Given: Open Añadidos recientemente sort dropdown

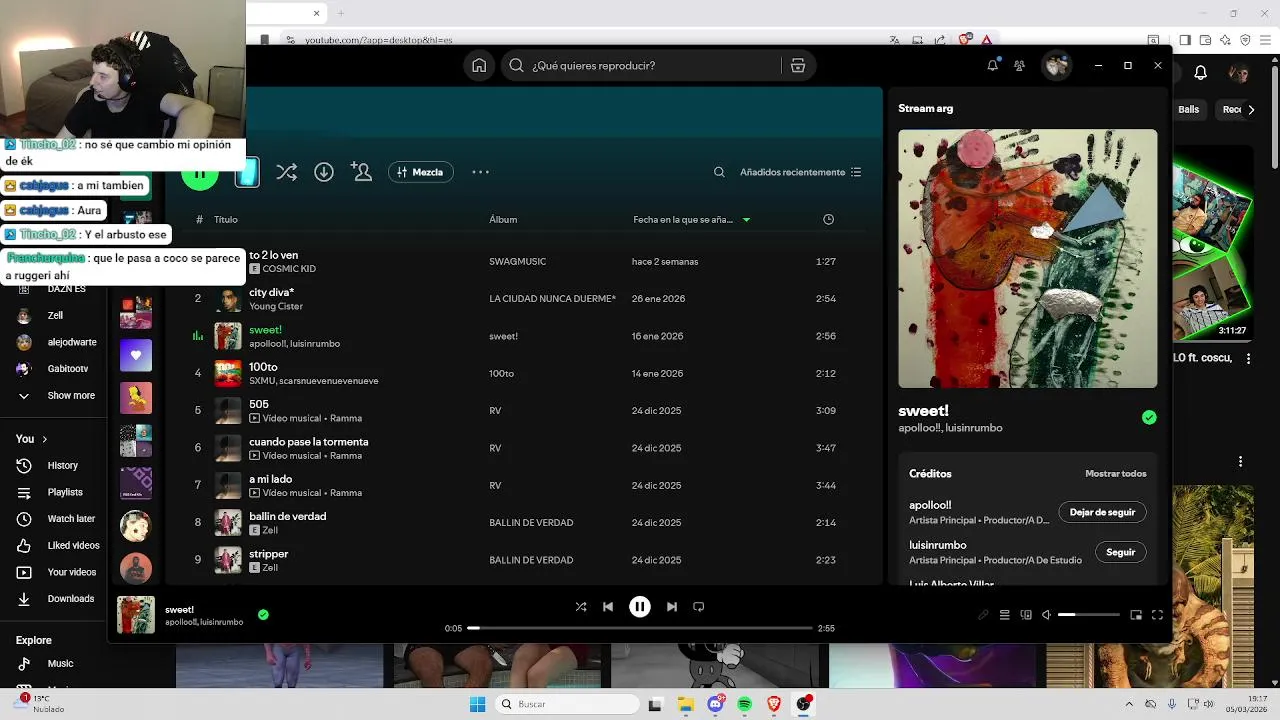Looking at the screenshot, I should tap(800, 172).
